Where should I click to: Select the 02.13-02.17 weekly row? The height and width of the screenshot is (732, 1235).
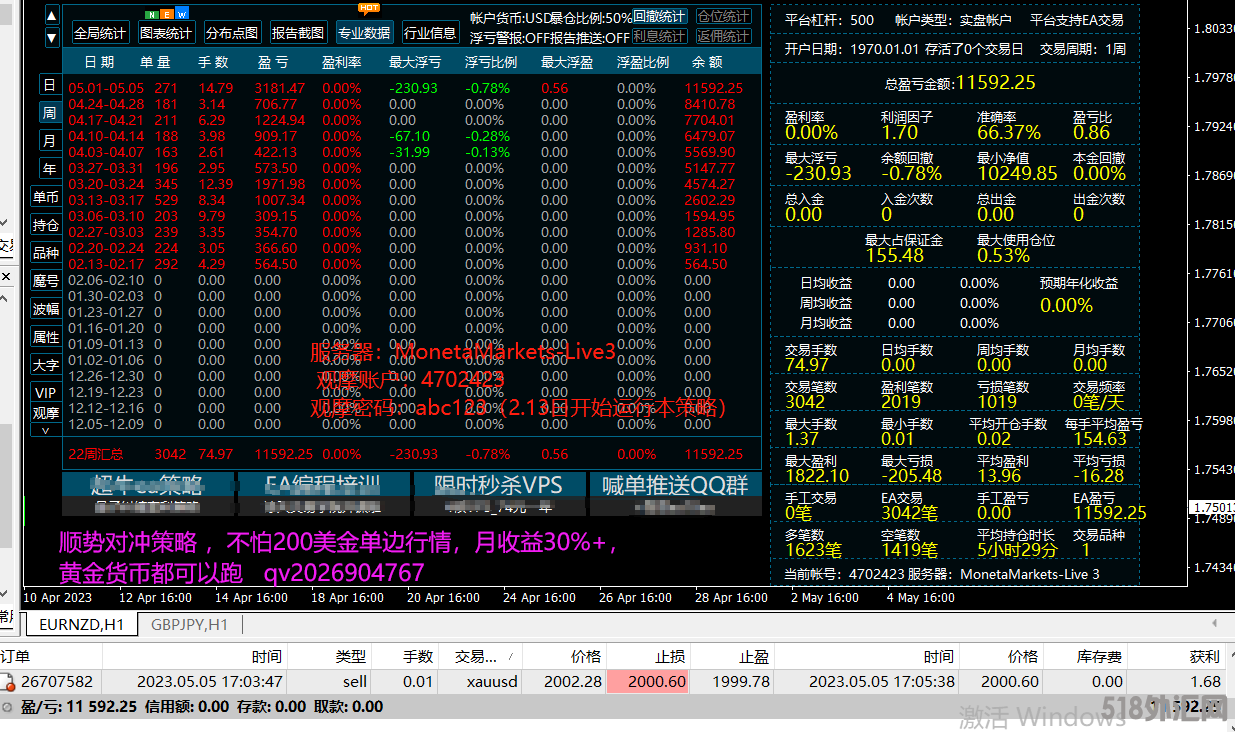click(x=412, y=264)
